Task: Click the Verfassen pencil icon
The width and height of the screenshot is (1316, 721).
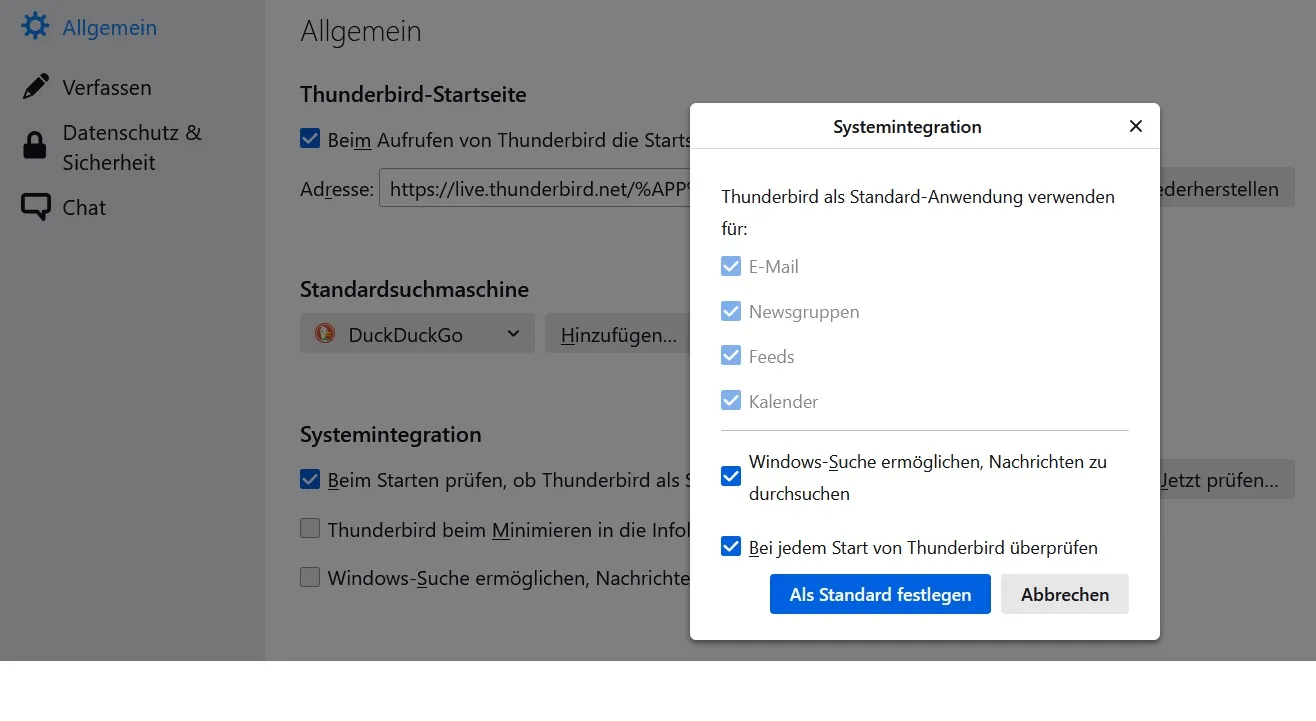Action: 35,87
